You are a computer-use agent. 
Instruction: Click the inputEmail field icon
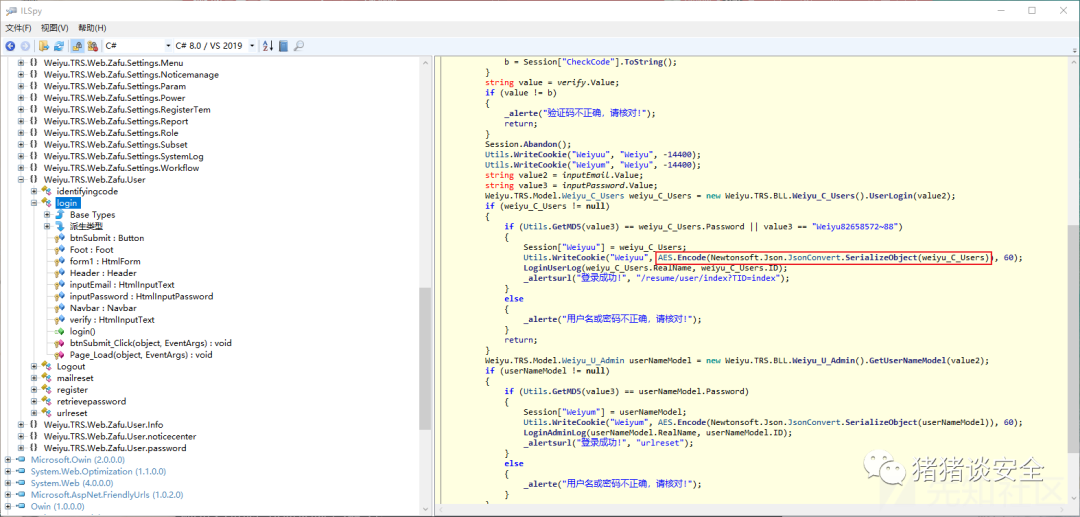coord(59,285)
